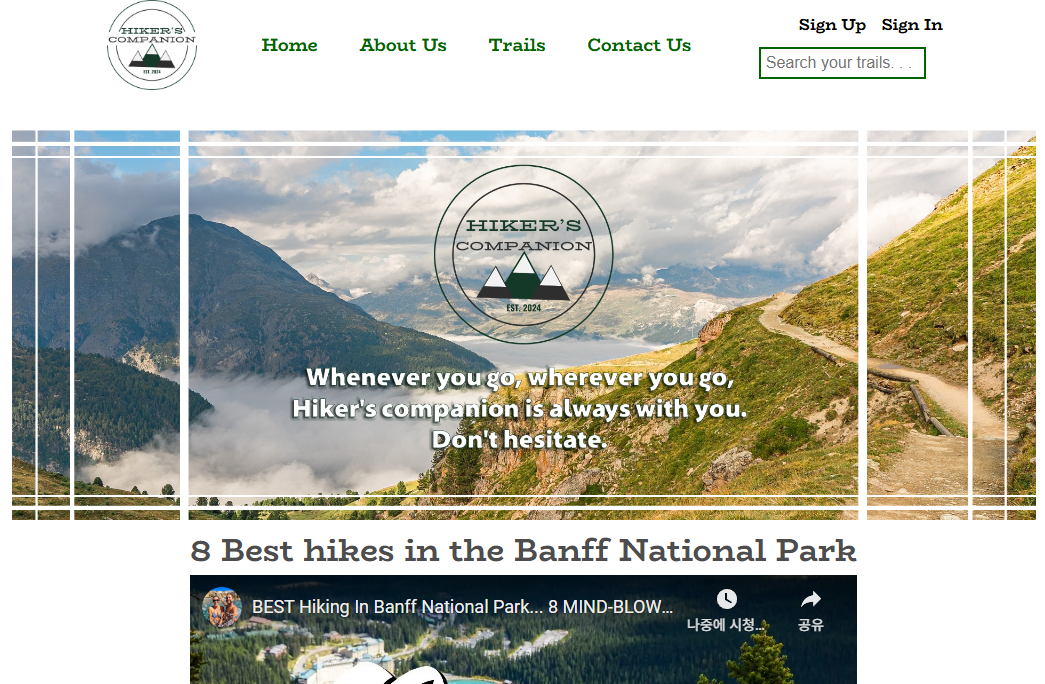Open the Trails menu item
The height and width of the screenshot is (684, 1045).
(517, 45)
